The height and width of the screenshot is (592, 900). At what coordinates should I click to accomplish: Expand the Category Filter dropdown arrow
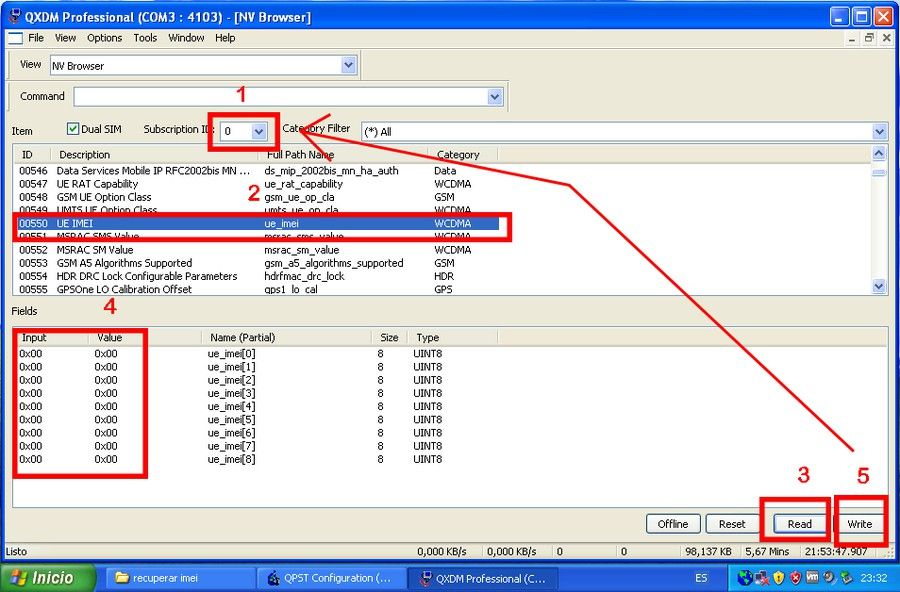point(879,131)
